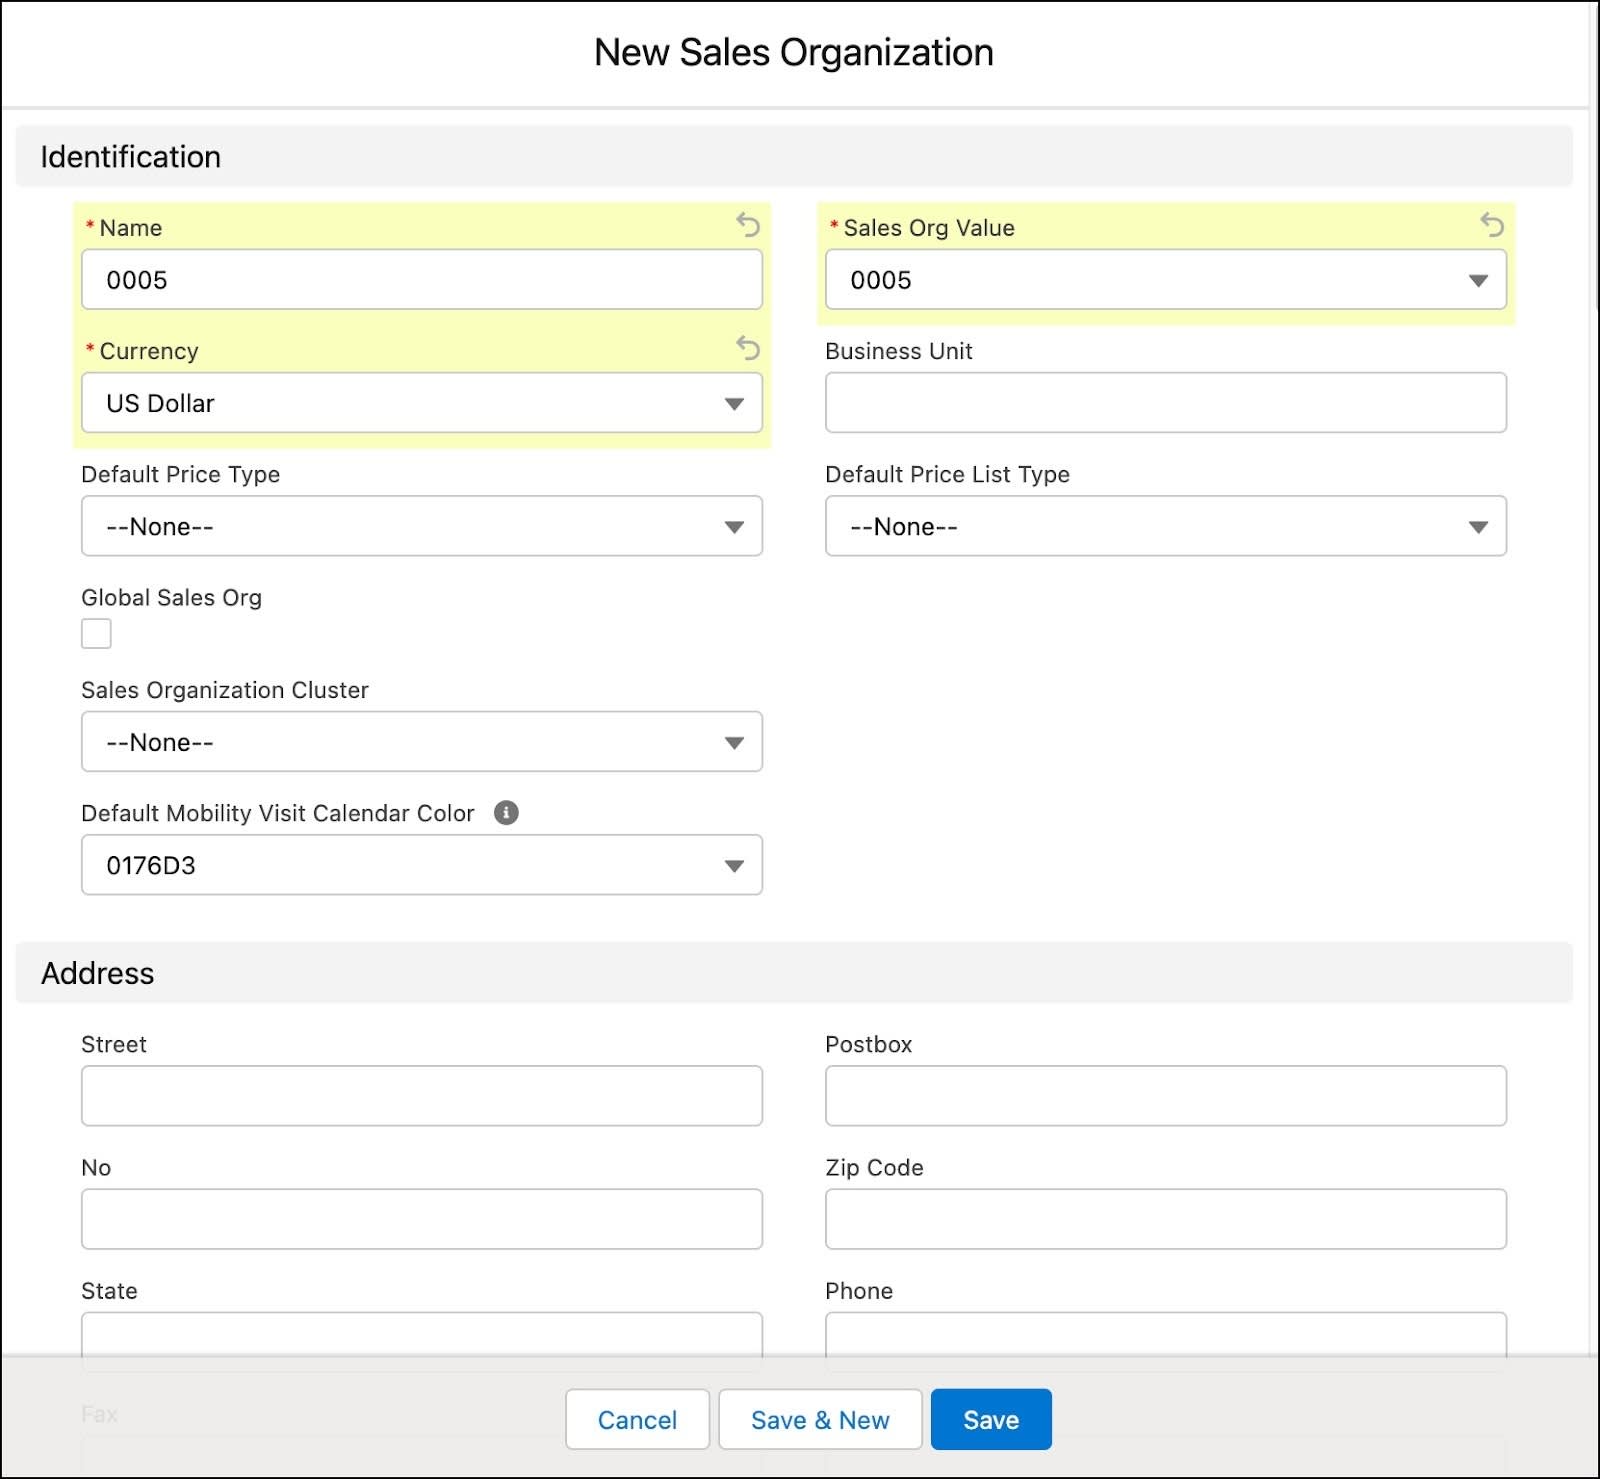This screenshot has width=1600, height=1479.
Task: Click the Business Unit input field
Action: coord(1165,402)
